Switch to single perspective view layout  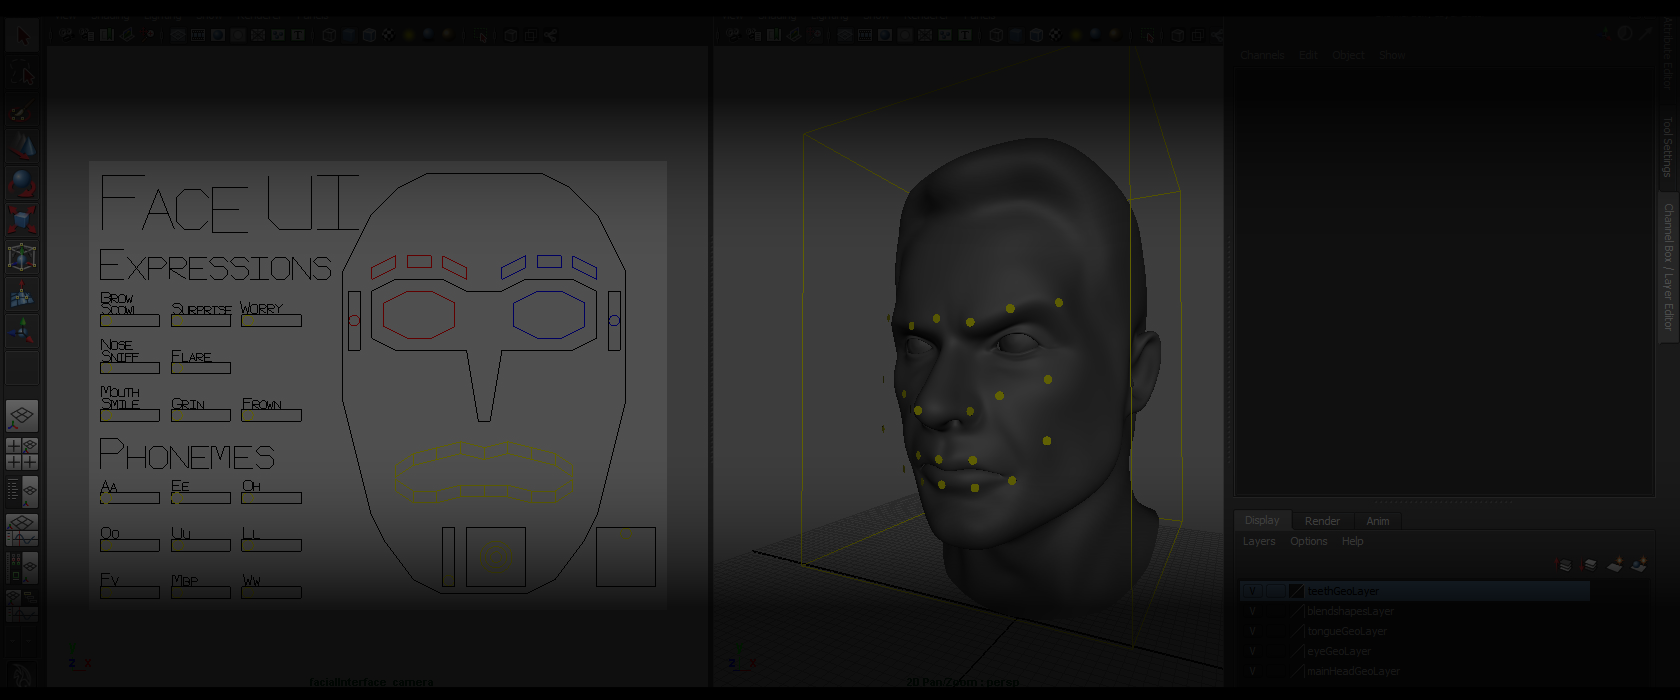pyautogui.click(x=22, y=416)
